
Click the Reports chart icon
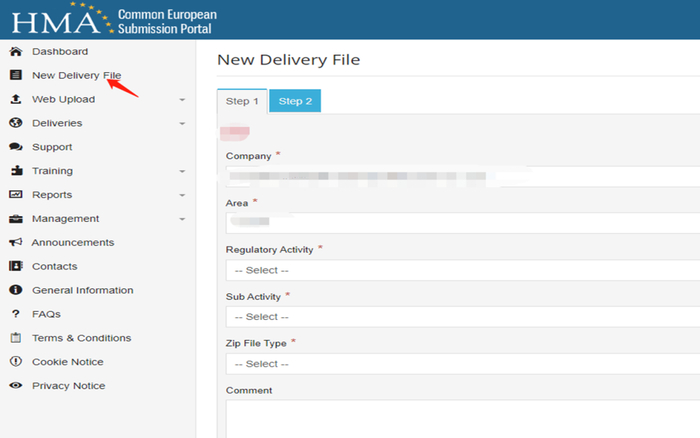pyautogui.click(x=15, y=195)
